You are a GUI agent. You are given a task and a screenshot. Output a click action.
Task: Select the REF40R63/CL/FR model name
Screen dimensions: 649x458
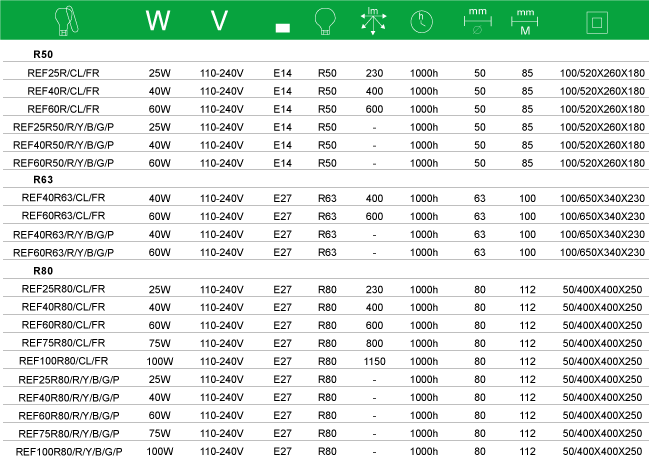[x=63, y=198]
